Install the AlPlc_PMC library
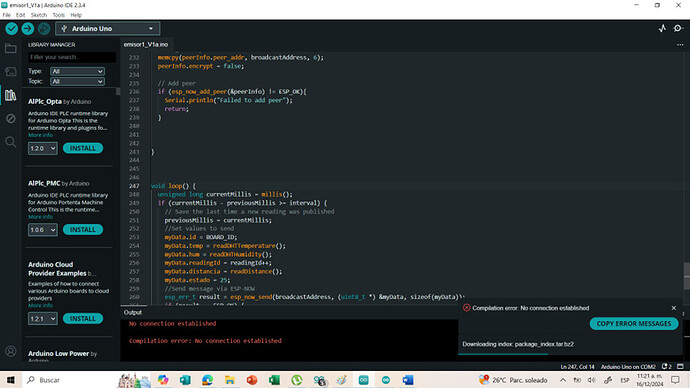The image size is (690, 388). [83, 230]
